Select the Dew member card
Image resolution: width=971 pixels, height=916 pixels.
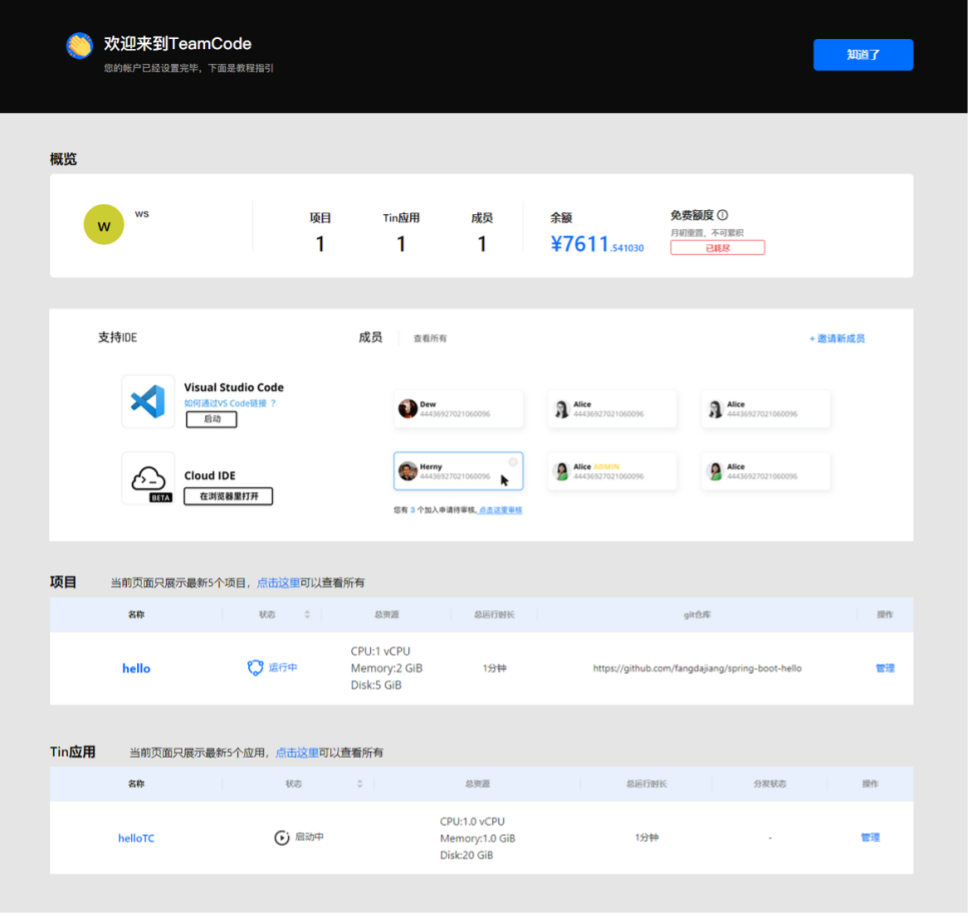pyautogui.click(x=459, y=410)
